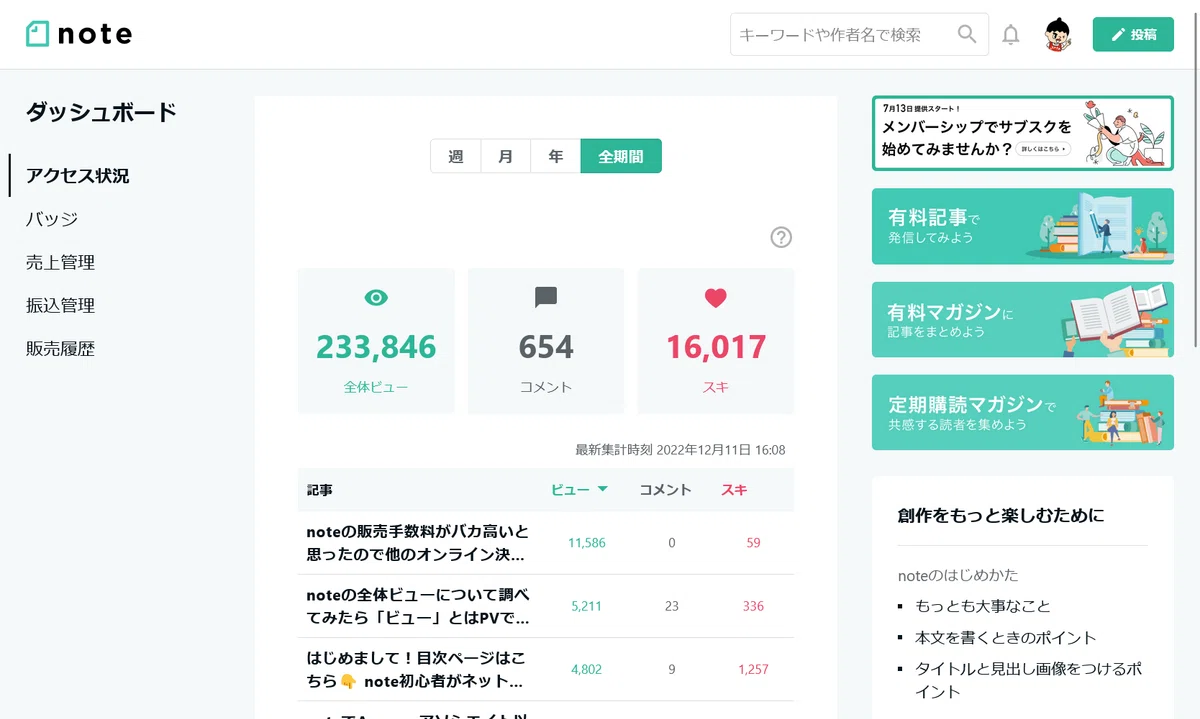Open link 本文を書くときのポイント
Screen dimensions: 1200x719
pos(1006,638)
